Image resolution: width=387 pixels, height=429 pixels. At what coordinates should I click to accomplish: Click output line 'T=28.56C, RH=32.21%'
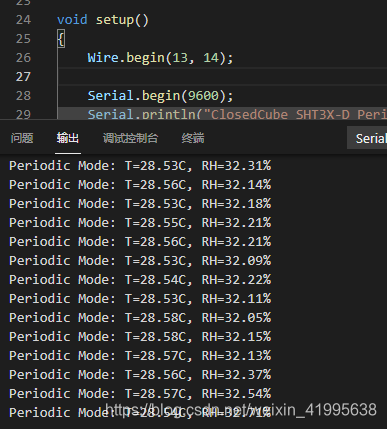pos(140,242)
